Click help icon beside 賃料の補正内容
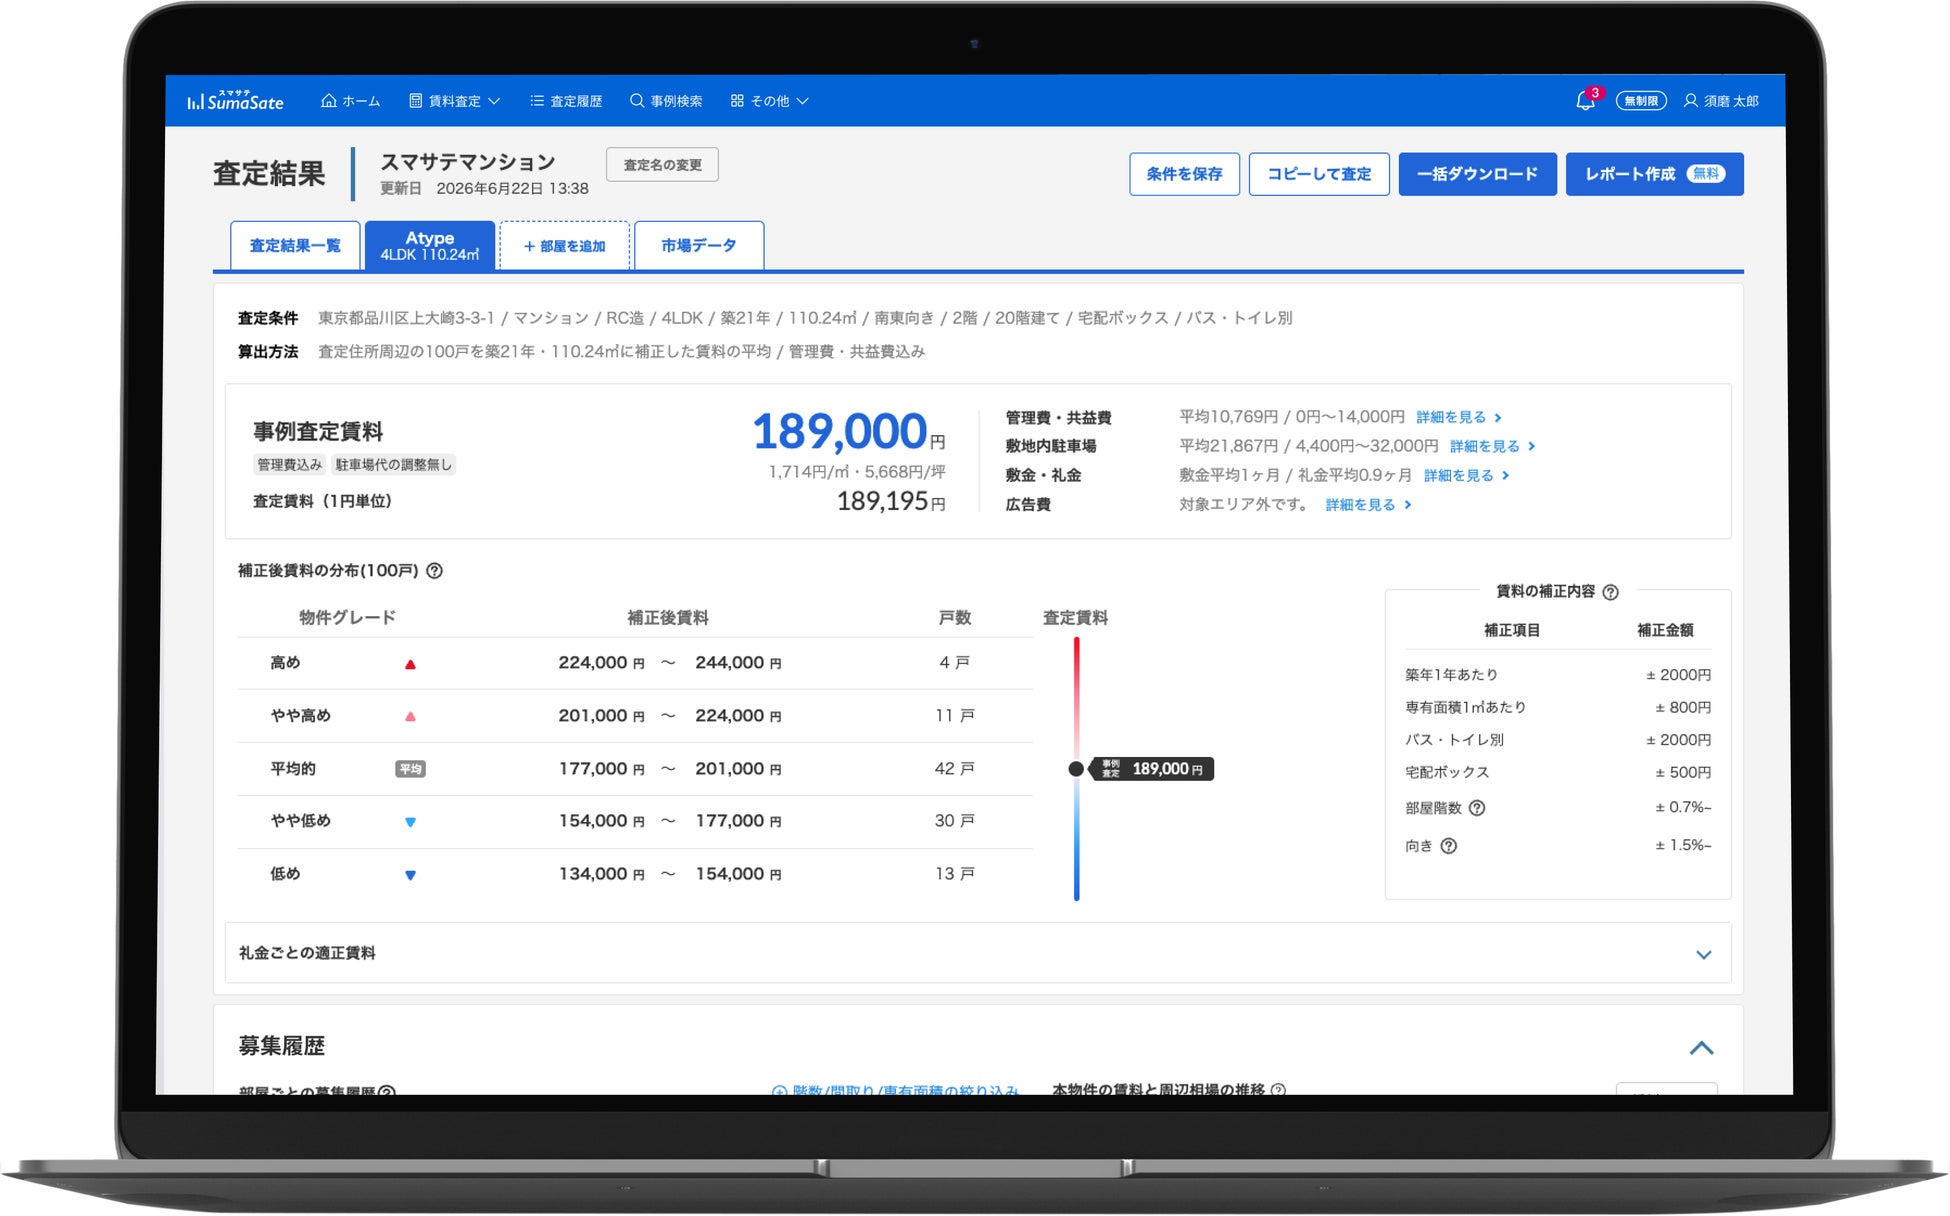This screenshot has height=1216, width=1950. click(x=1610, y=592)
